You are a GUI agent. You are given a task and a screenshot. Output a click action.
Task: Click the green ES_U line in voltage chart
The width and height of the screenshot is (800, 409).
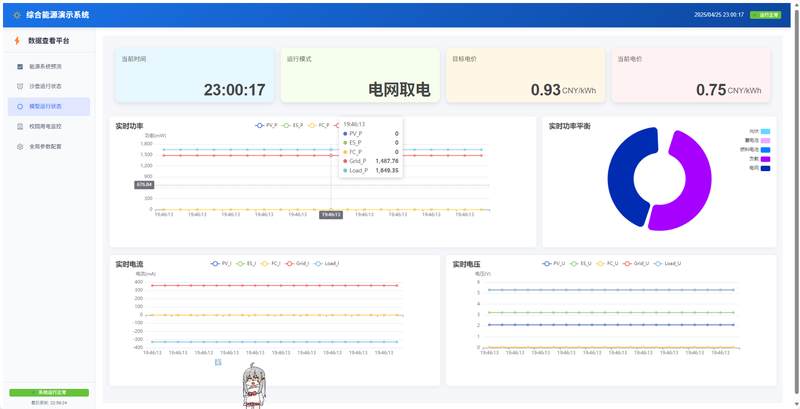[x=611, y=312]
